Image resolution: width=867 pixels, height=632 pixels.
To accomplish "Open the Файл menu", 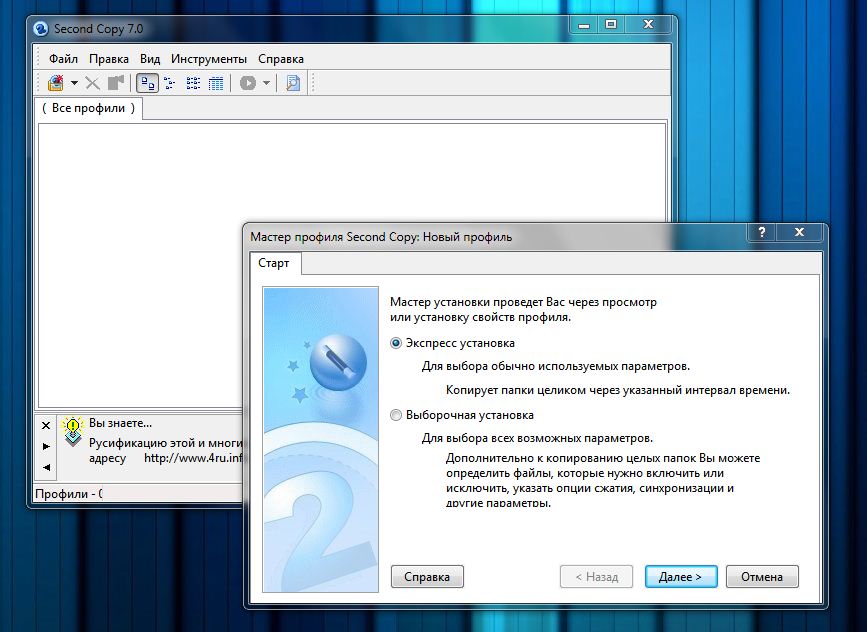I will pos(63,59).
